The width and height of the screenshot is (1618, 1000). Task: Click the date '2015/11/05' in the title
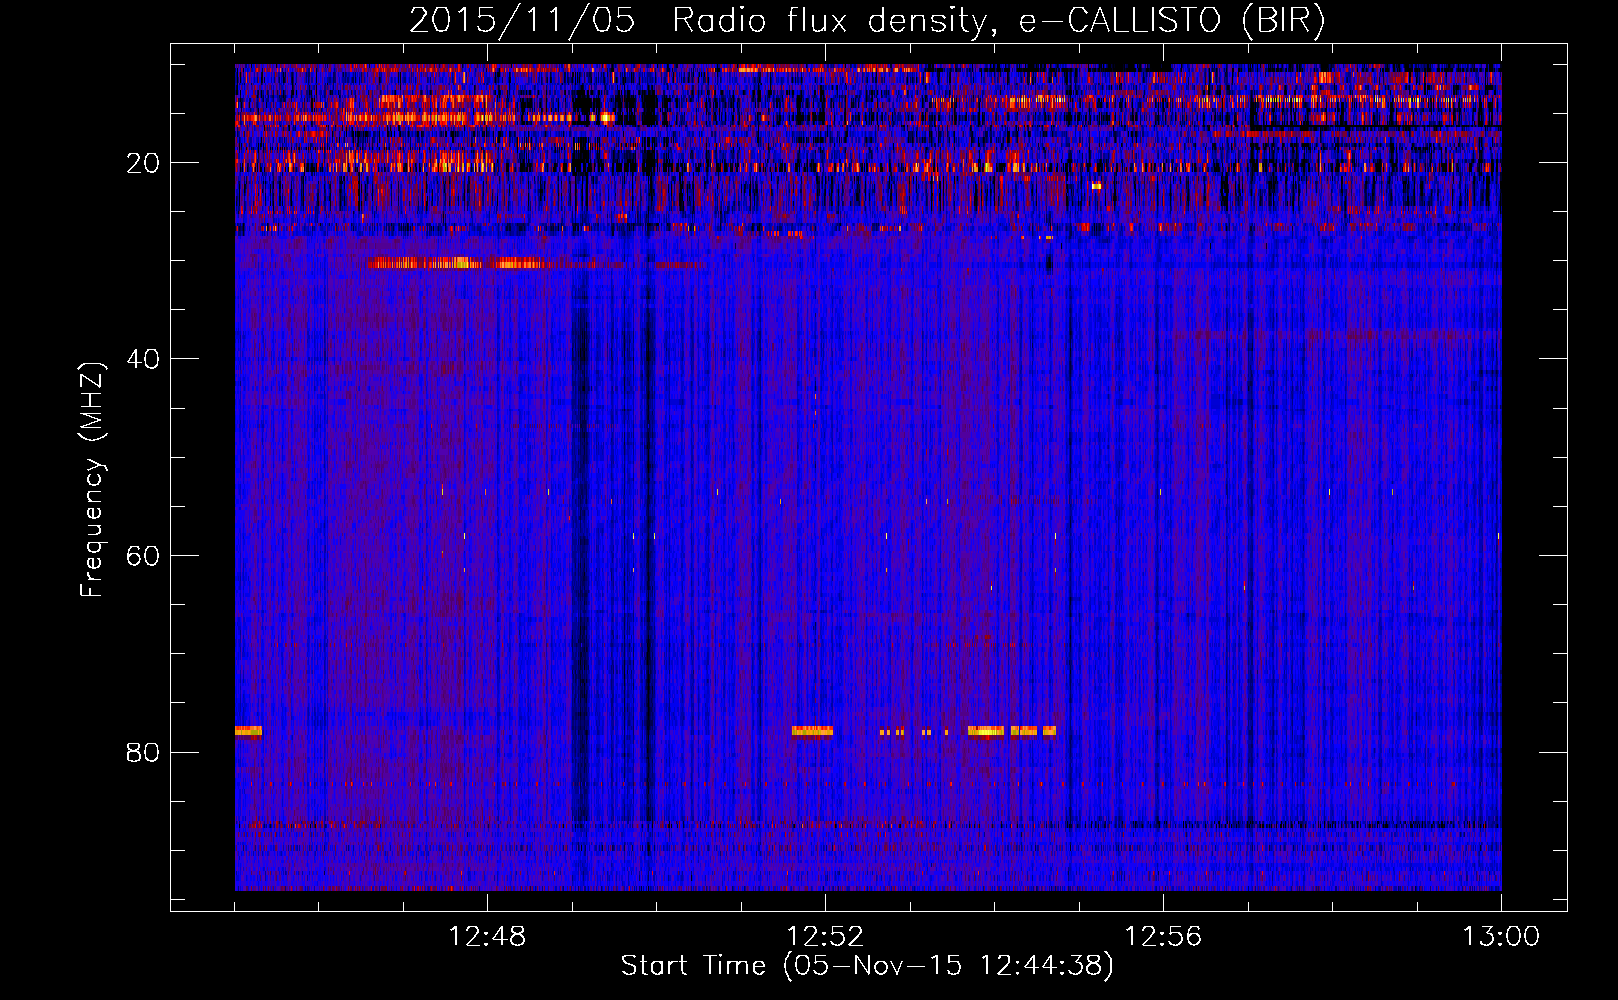tap(522, 21)
